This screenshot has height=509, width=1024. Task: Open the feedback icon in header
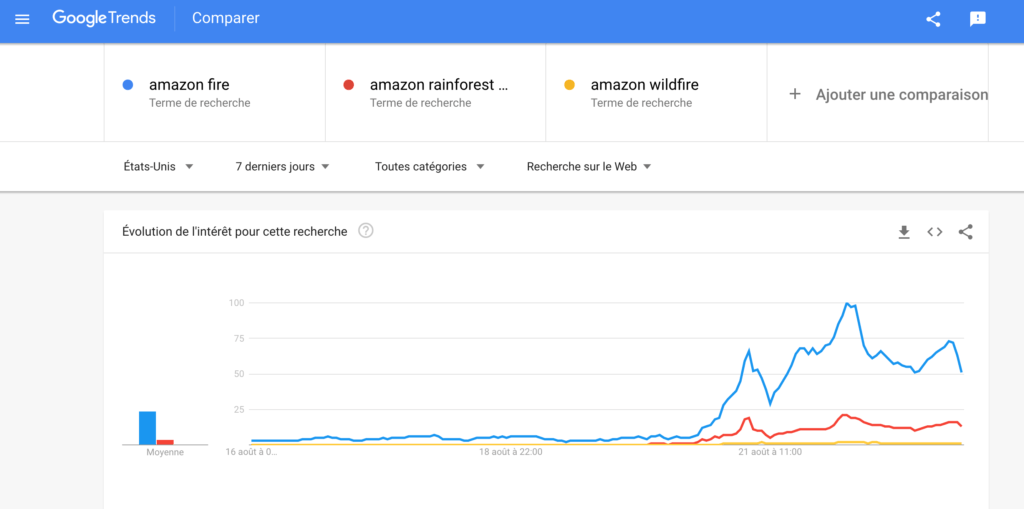click(978, 19)
